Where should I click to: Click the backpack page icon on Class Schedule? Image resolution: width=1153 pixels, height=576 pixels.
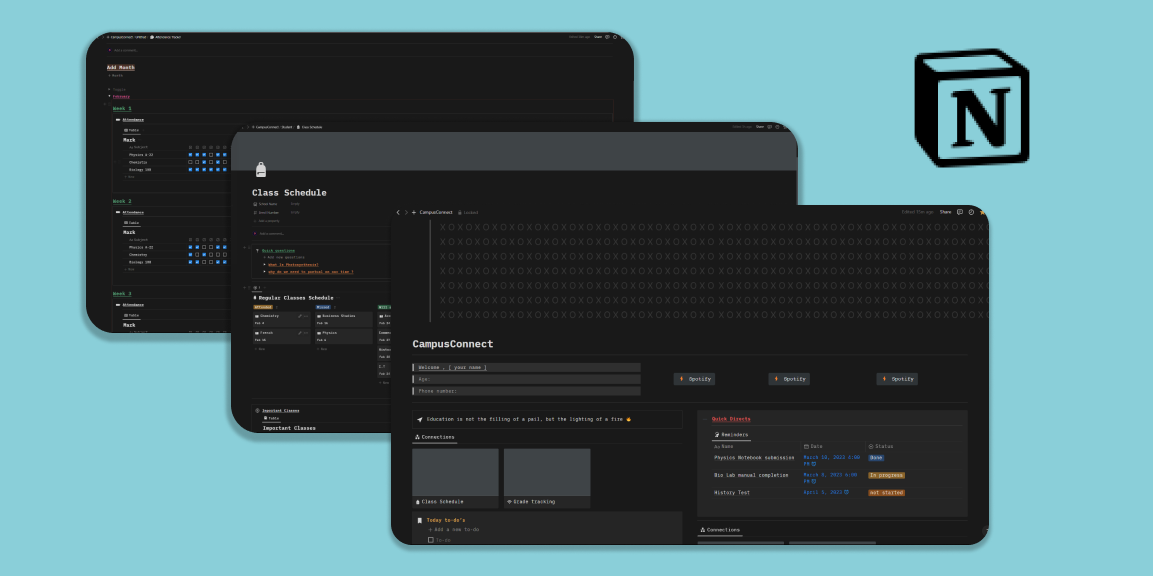pos(261,169)
